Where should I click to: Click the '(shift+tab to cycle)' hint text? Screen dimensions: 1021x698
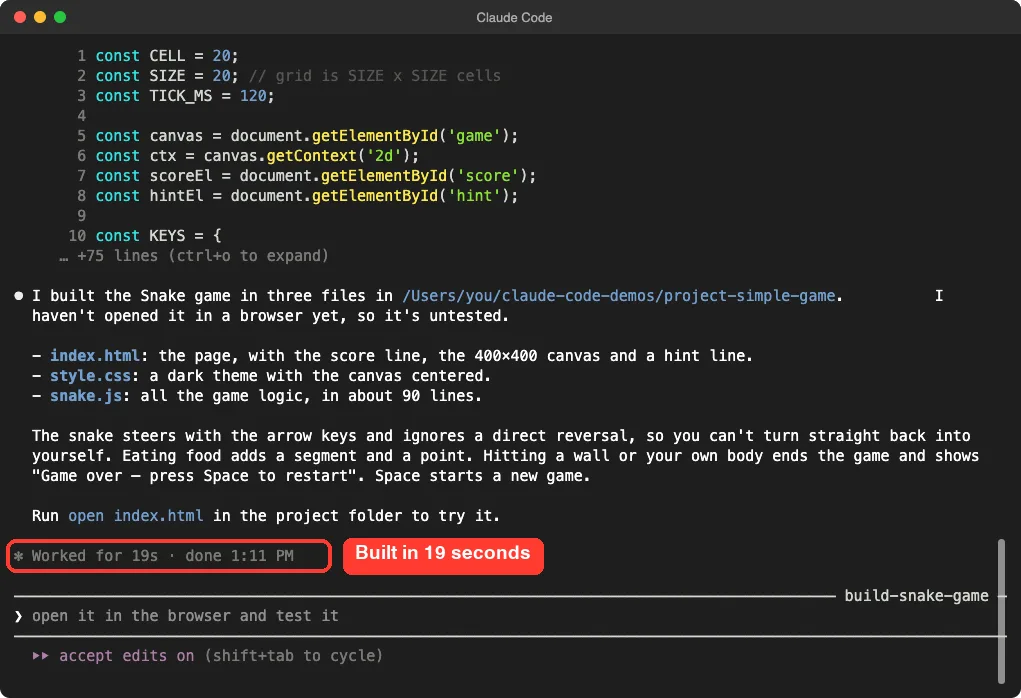pyautogui.click(x=294, y=656)
